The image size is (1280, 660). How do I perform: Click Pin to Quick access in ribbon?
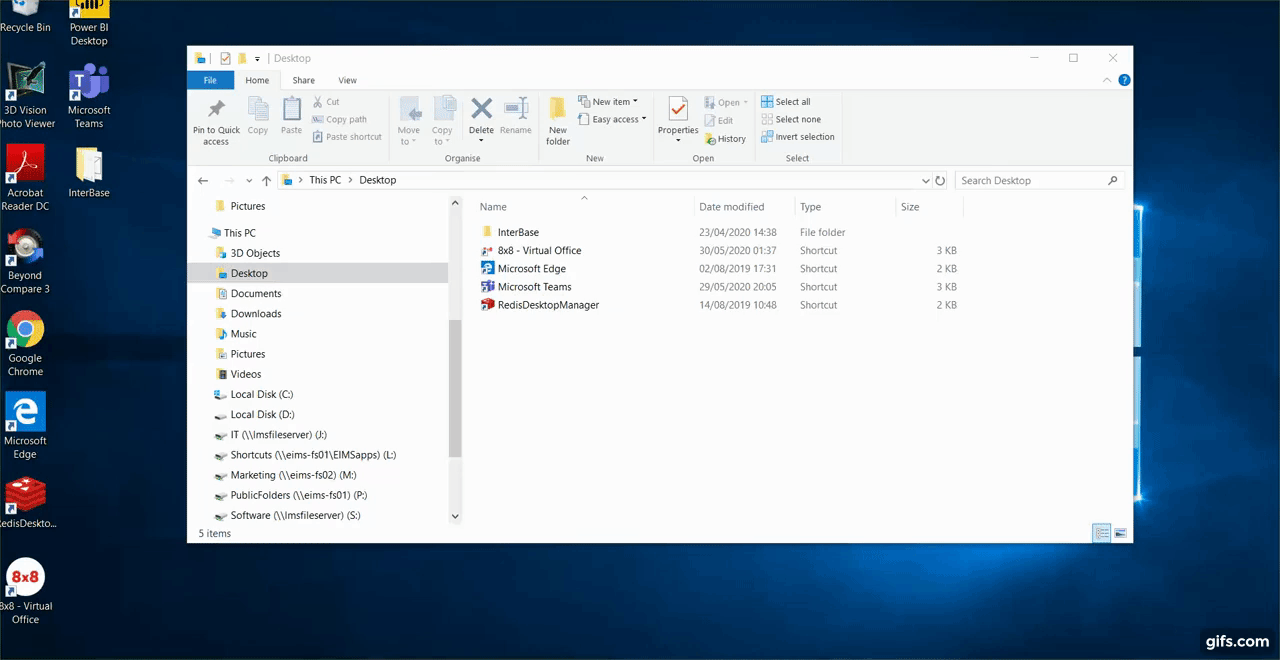click(x=216, y=123)
